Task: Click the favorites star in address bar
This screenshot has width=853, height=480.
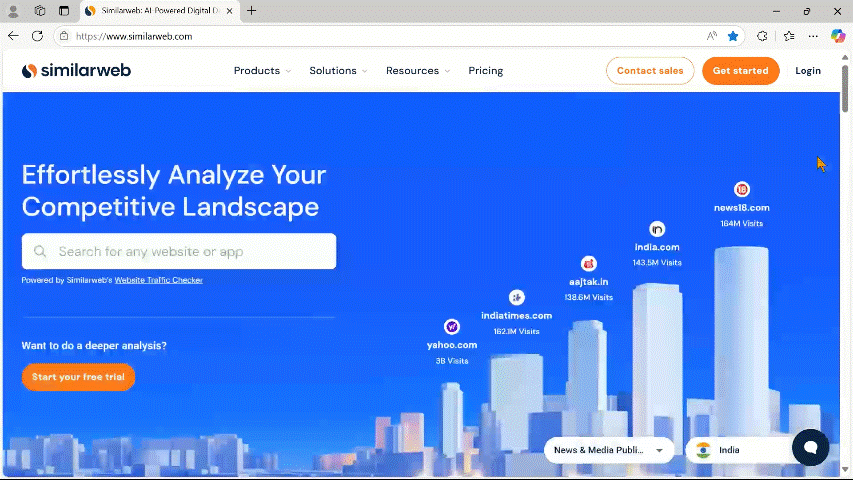Action: tap(733, 36)
